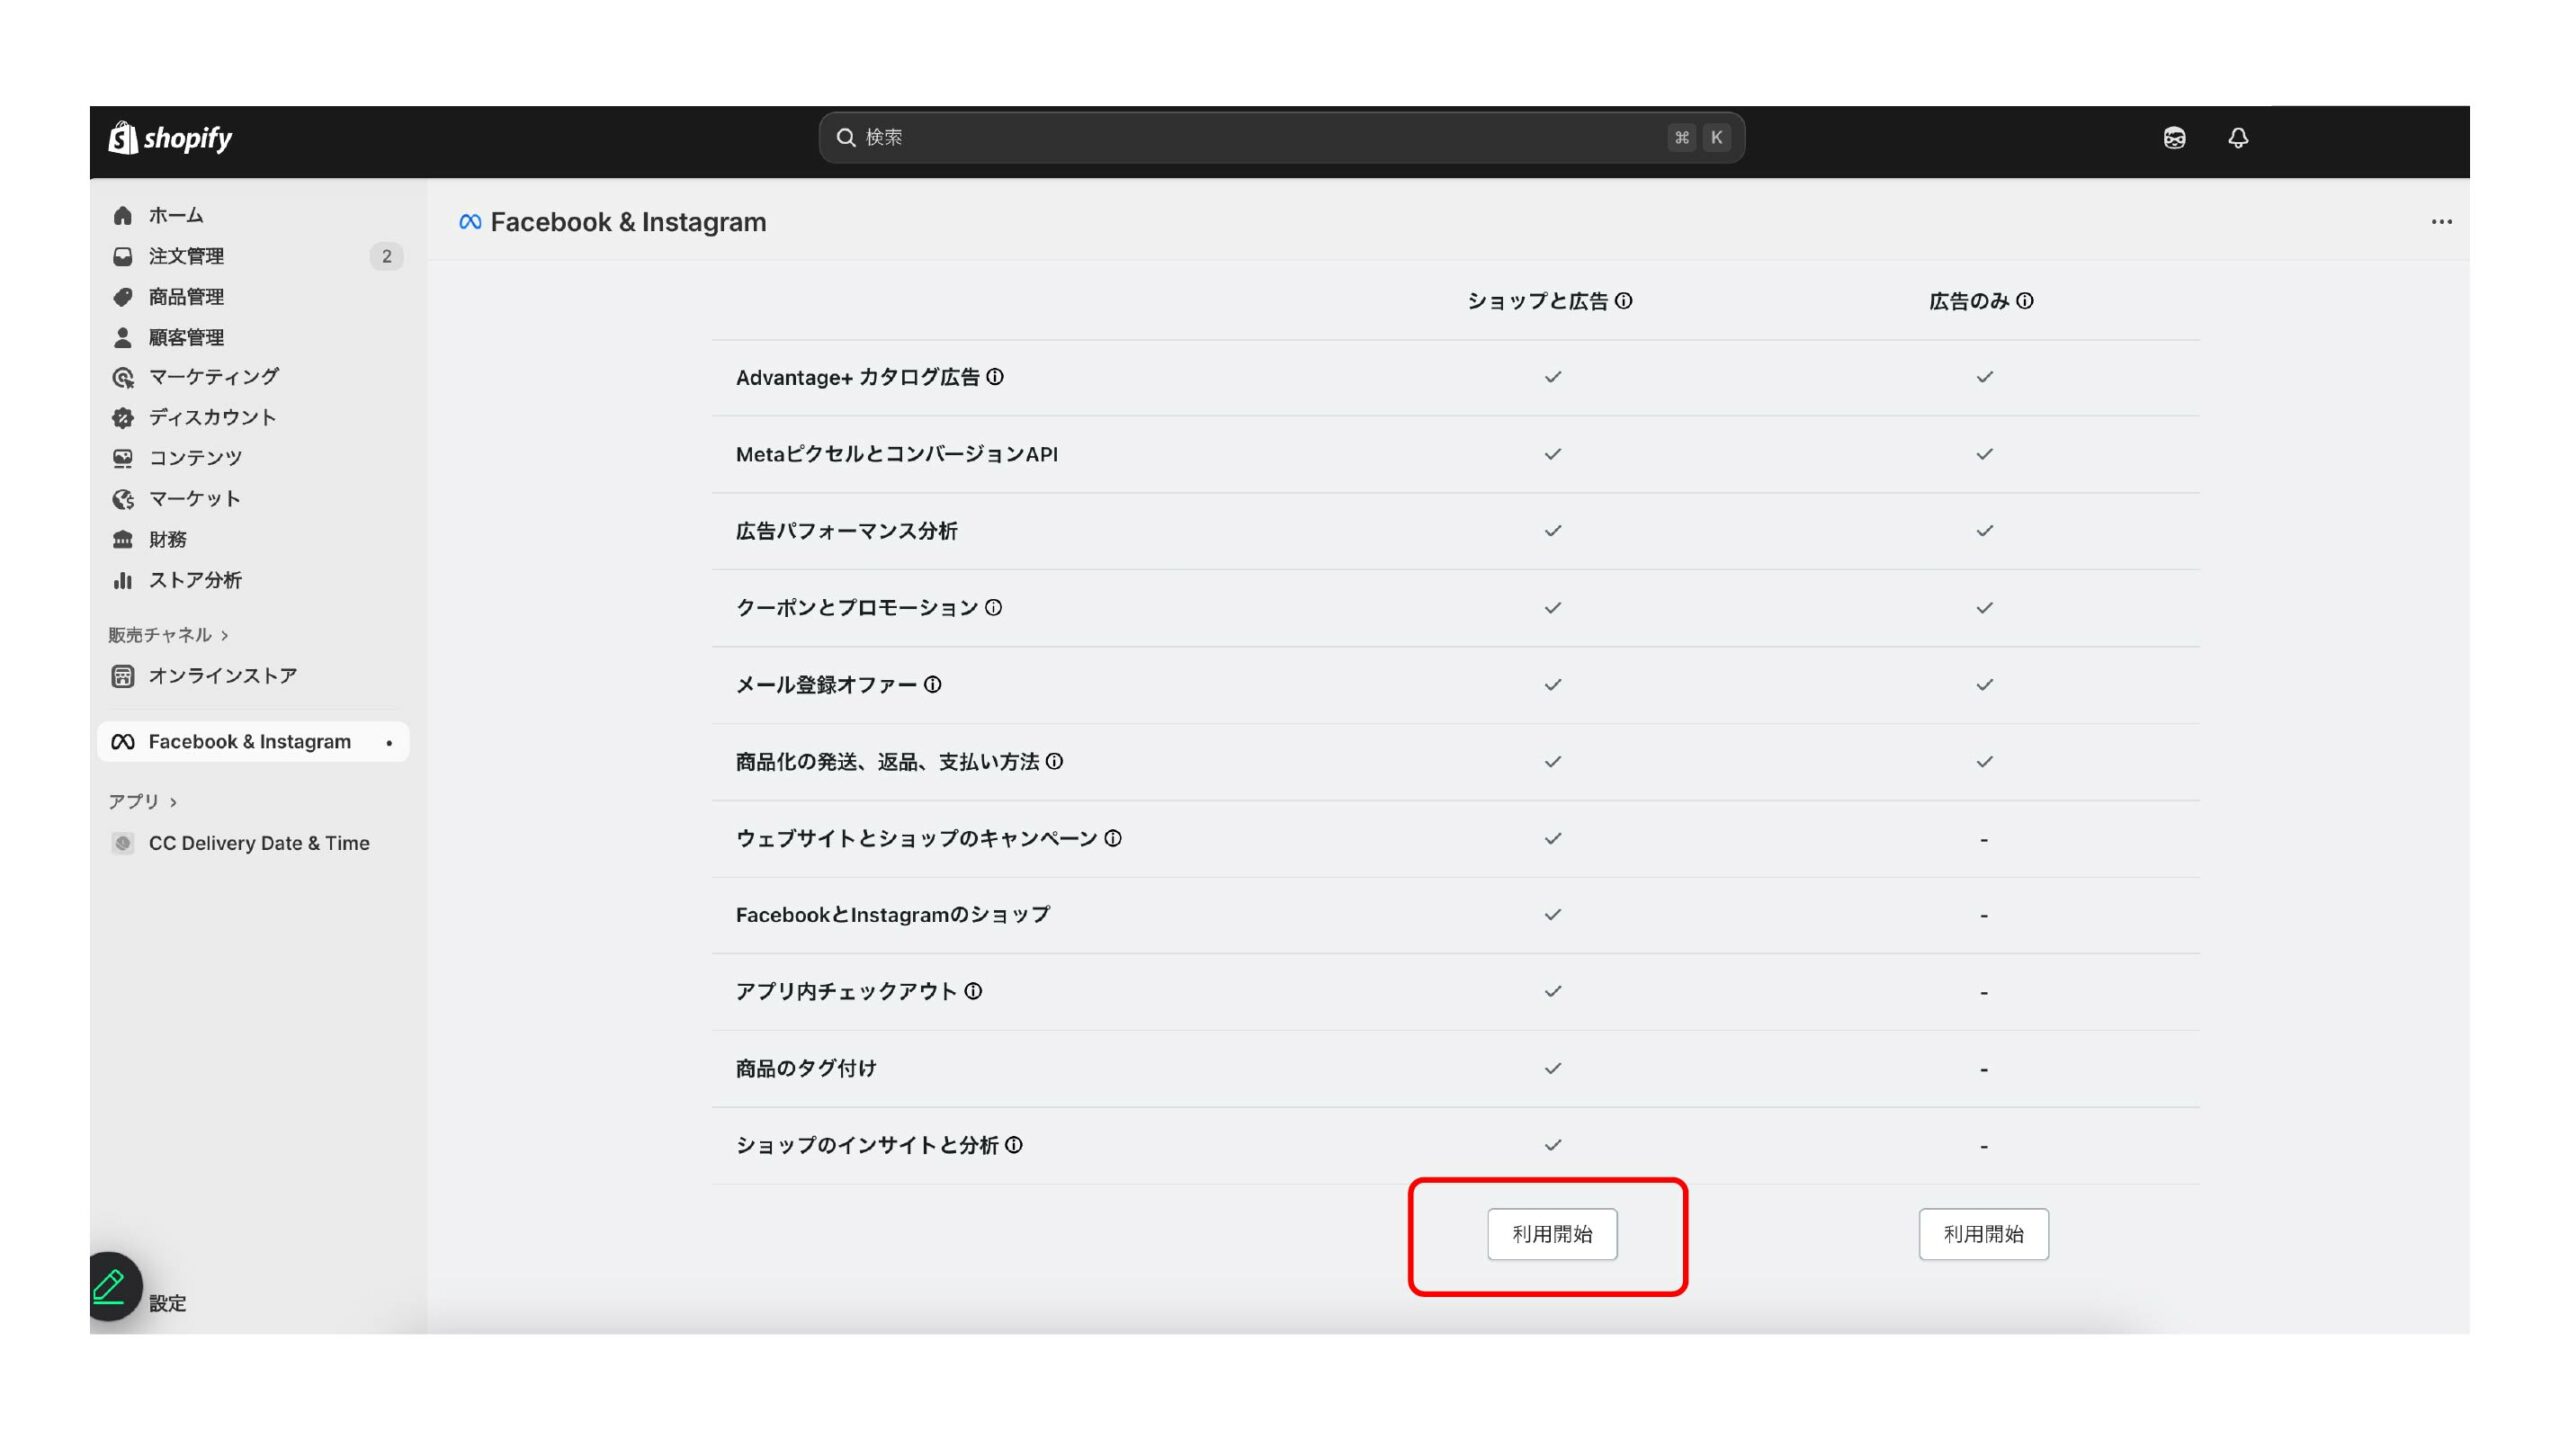Show info for クーポンとプロモーション
This screenshot has width=2560, height=1440.
[993, 608]
